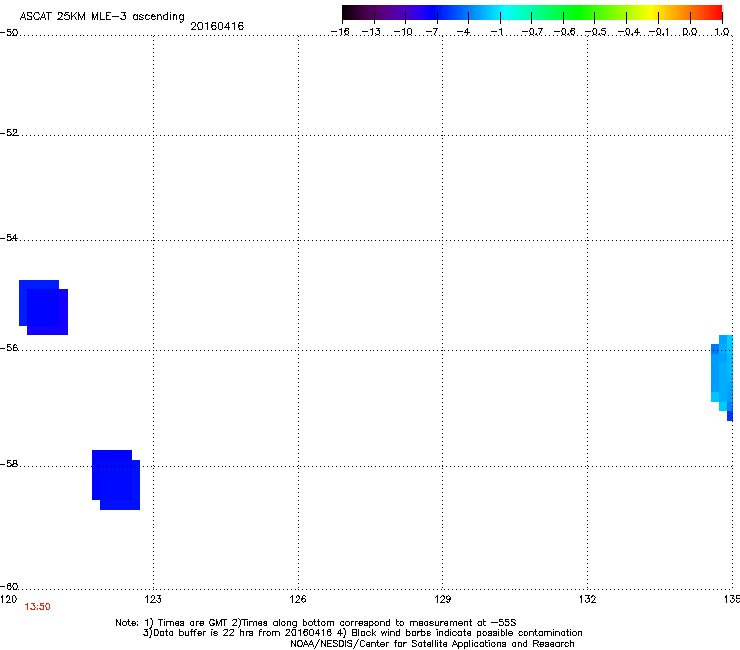This screenshot has height=650, width=740.
Task: Select the date stamp "20160416" under the title
Action: pos(217,26)
